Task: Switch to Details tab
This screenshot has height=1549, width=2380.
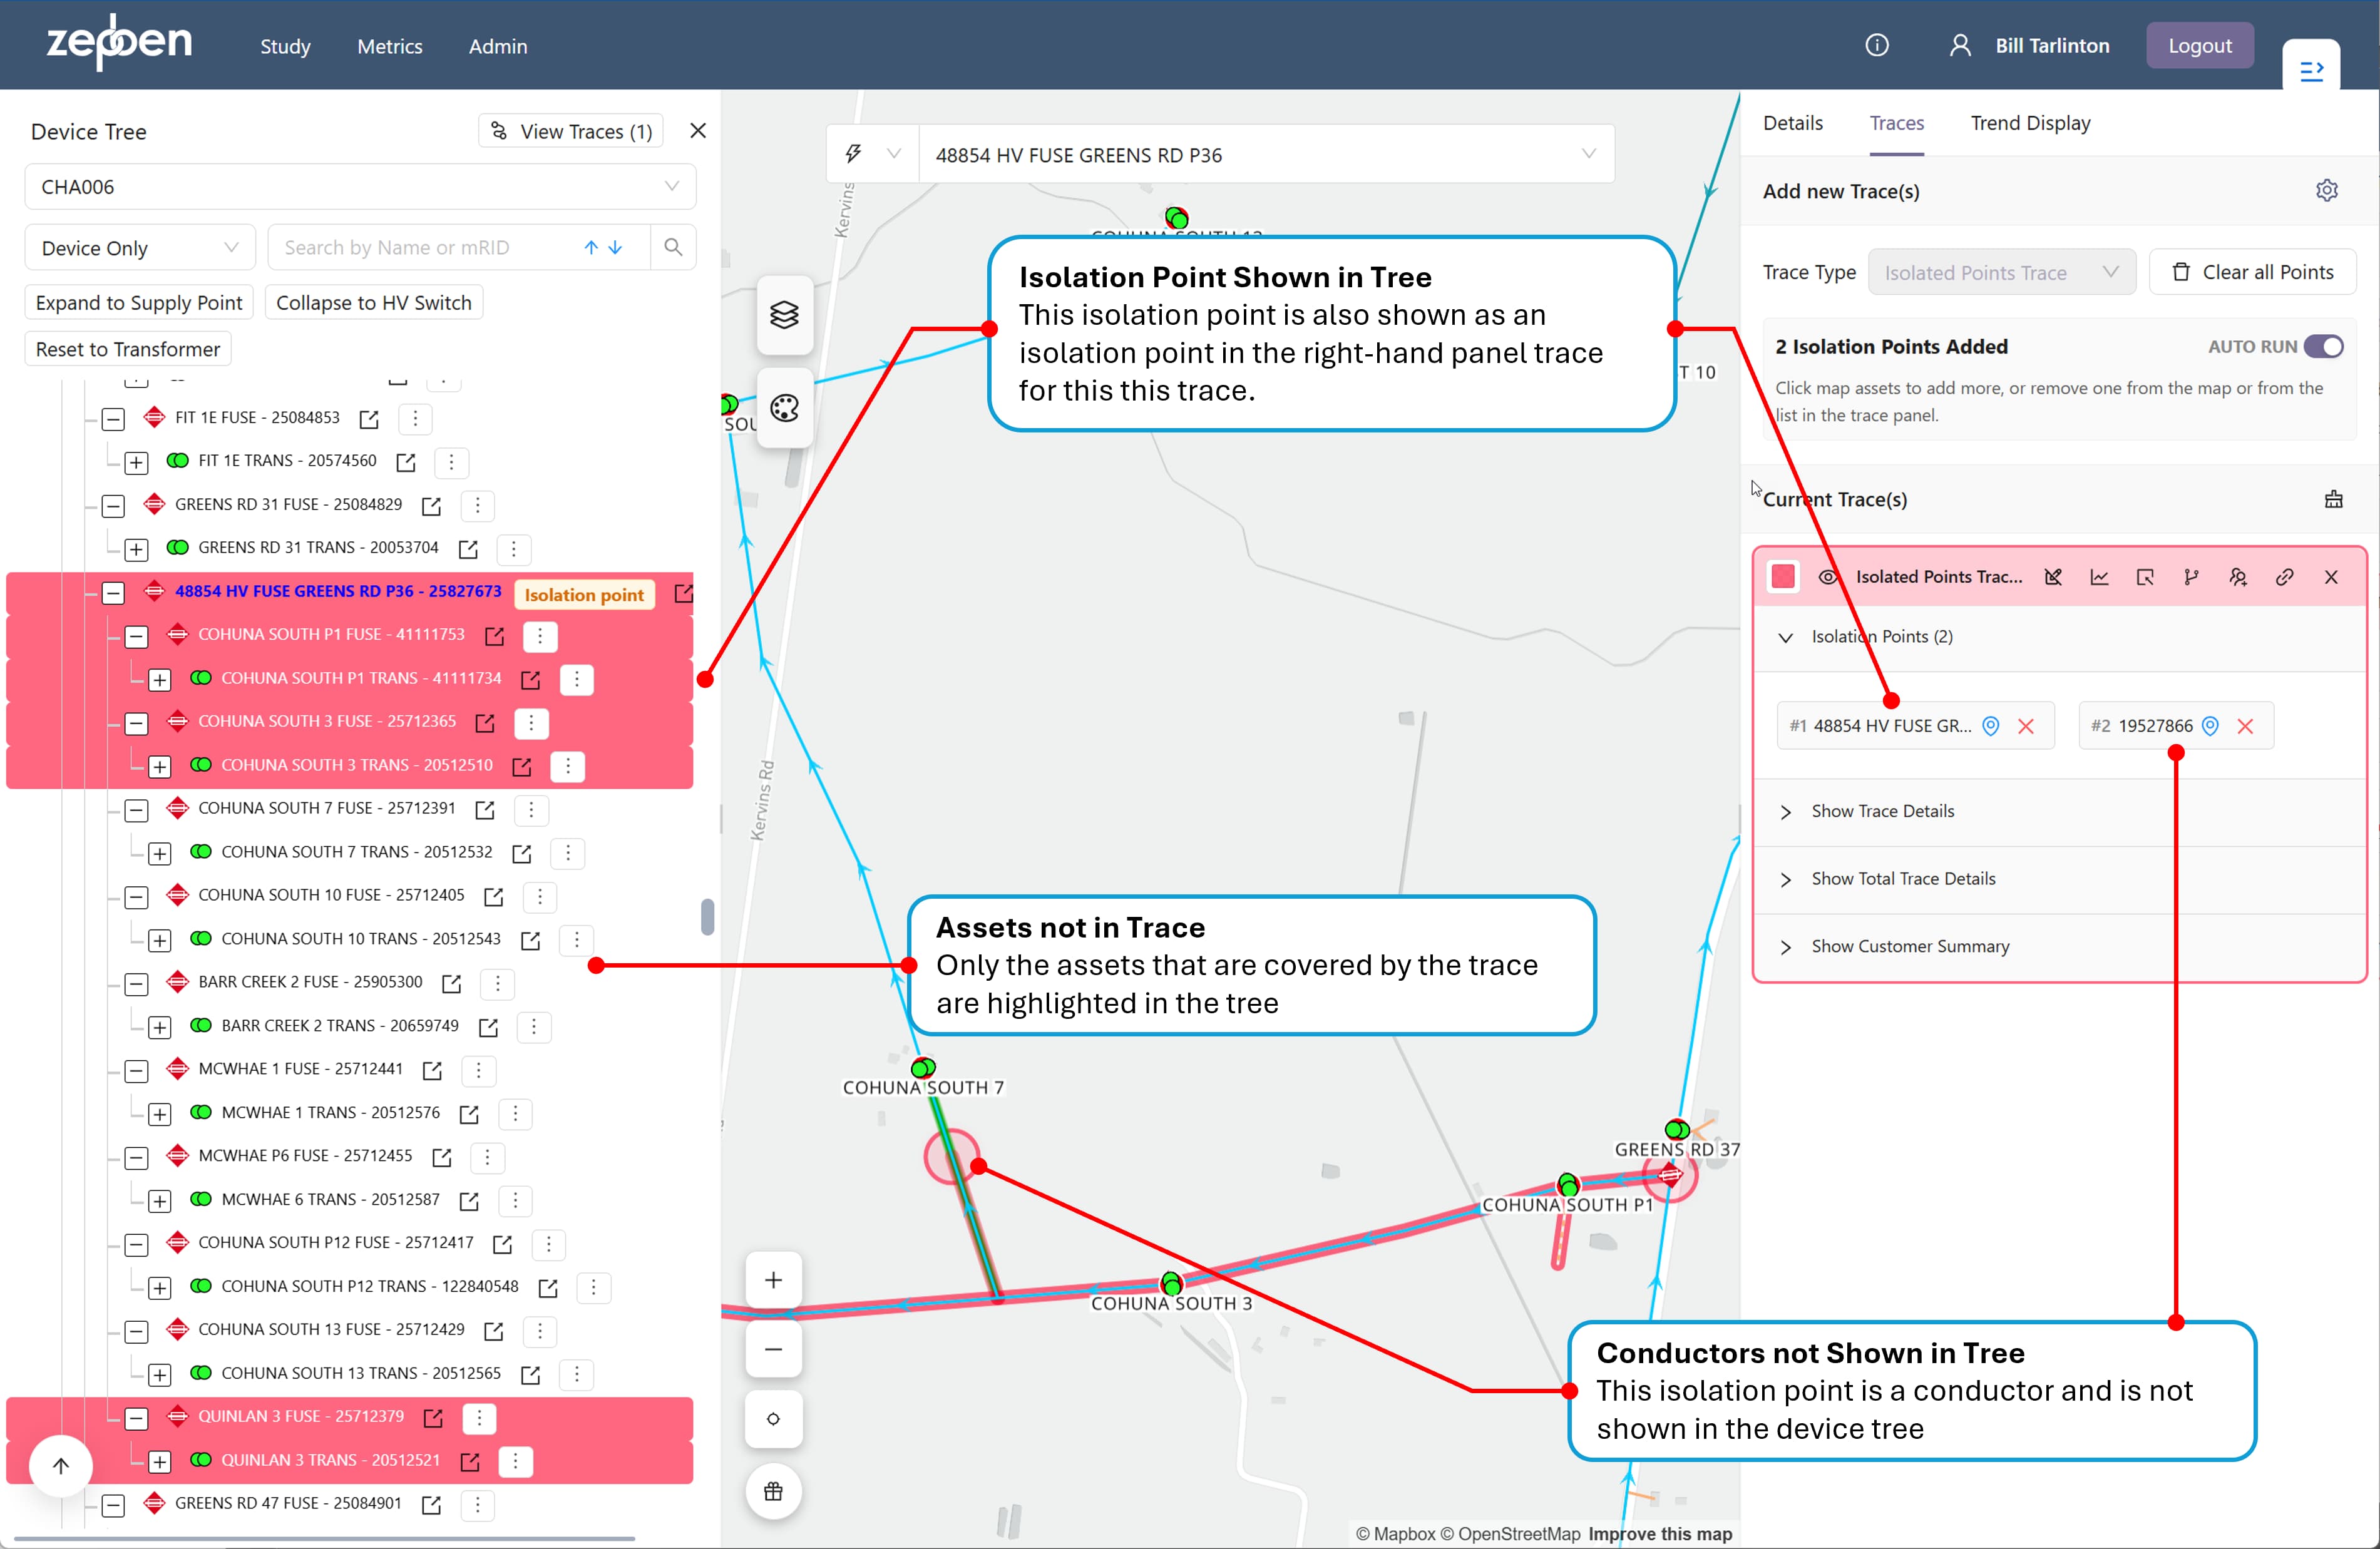Action: pyautogui.click(x=1792, y=123)
